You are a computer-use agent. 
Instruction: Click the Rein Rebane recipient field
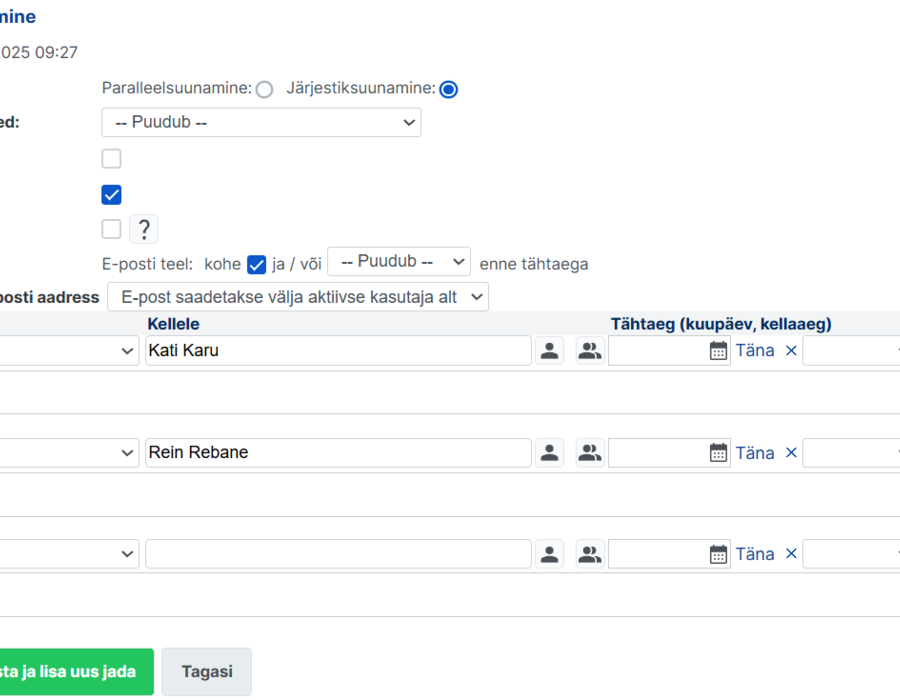pos(338,453)
